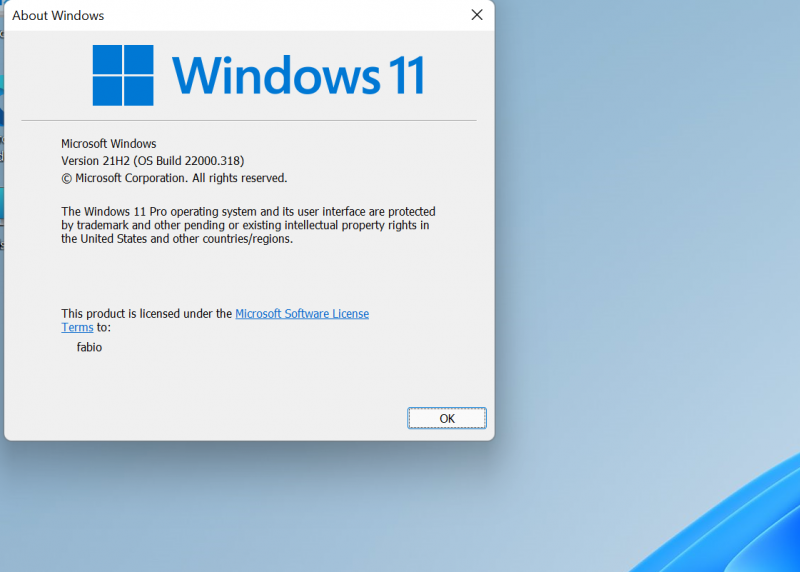
Task: Click the 'Version 21H2 (OS Build 22000.318)' text
Action: 153,161
